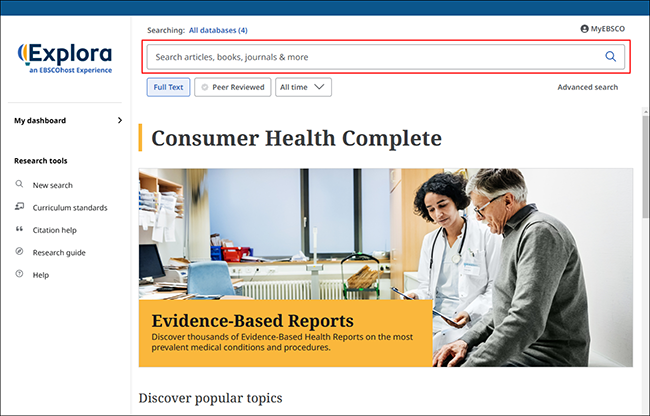Click the page vertical scrollbar thumb
The width and height of the screenshot is (650, 416).
pos(645,166)
